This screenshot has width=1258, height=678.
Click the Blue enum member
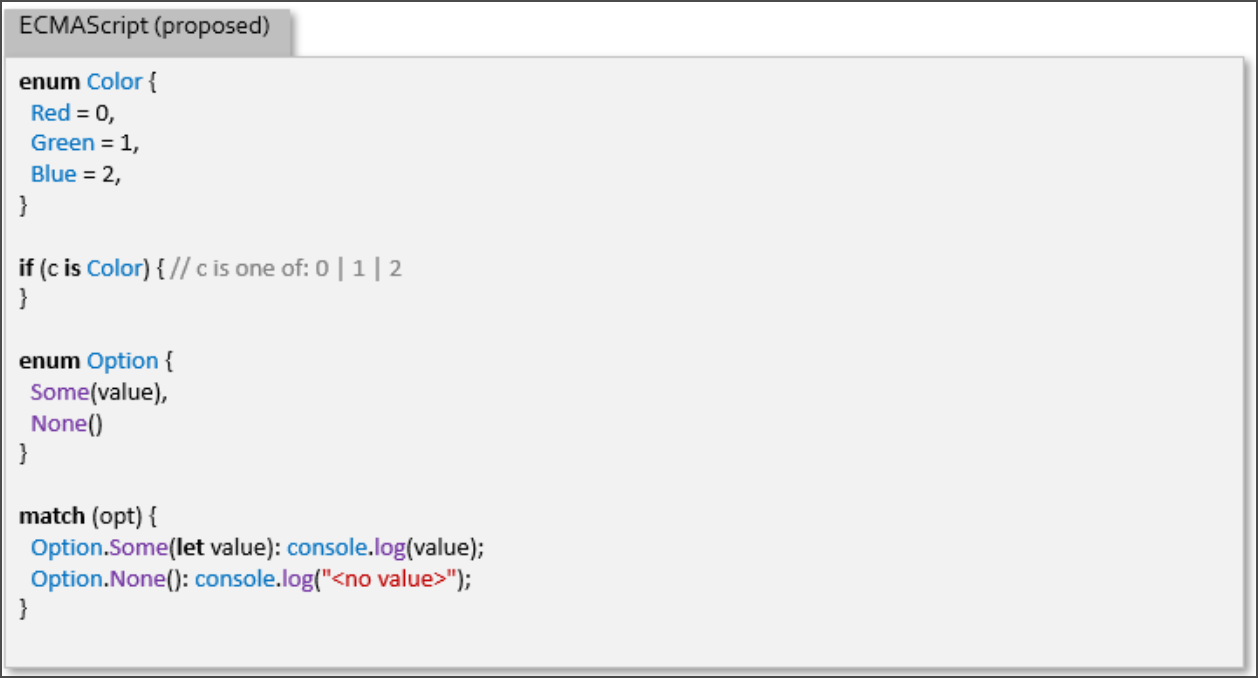[x=53, y=174]
